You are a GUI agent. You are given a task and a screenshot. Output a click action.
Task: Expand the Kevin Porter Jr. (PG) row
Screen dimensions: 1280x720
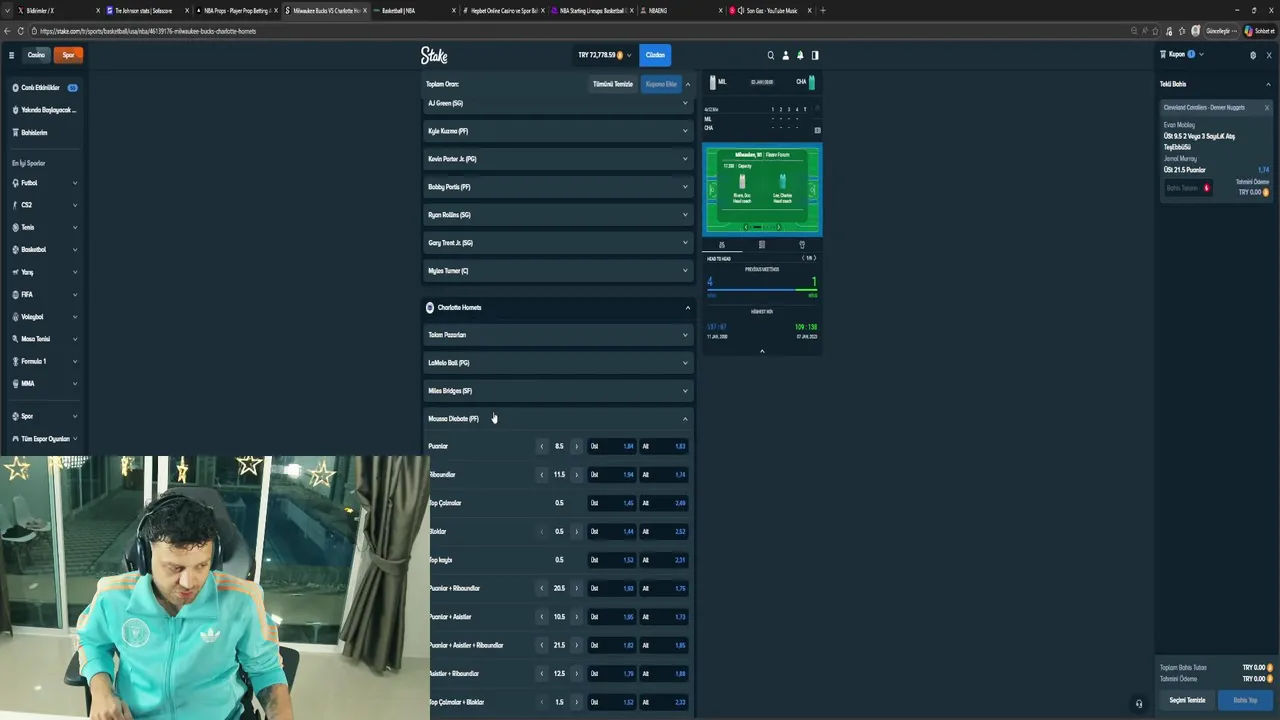coord(557,159)
